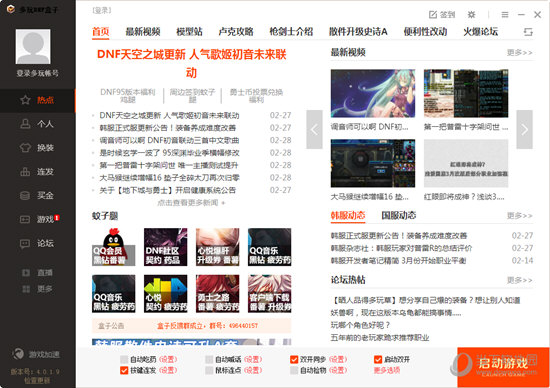Switch to the 卢克攻略 tab
Viewport: 550px width, 388px height.
pyautogui.click(x=236, y=32)
